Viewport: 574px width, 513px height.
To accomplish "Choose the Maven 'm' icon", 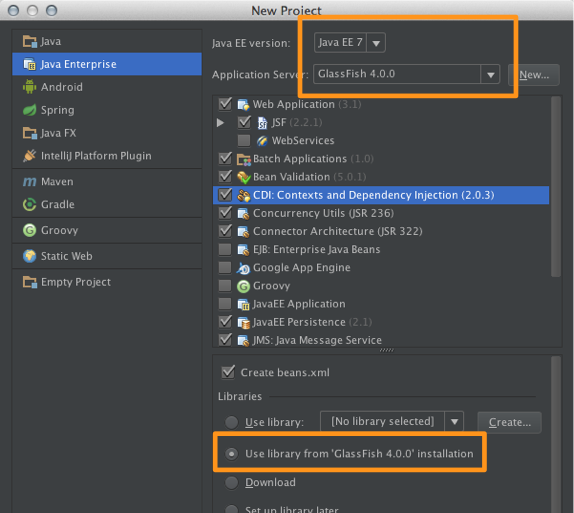I will 29,182.
